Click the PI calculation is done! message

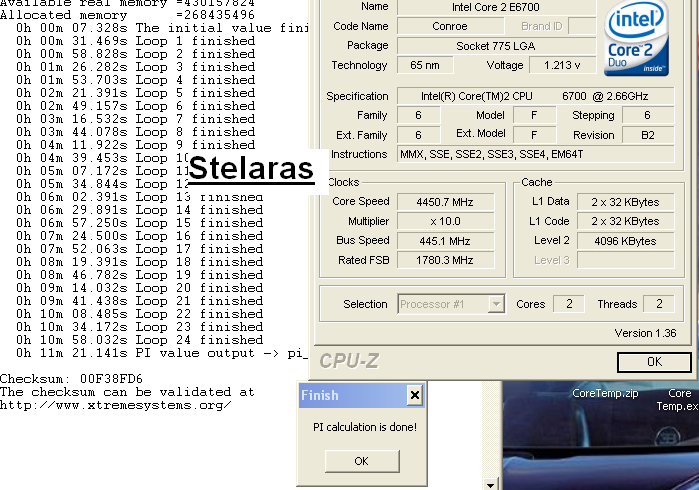click(x=365, y=427)
